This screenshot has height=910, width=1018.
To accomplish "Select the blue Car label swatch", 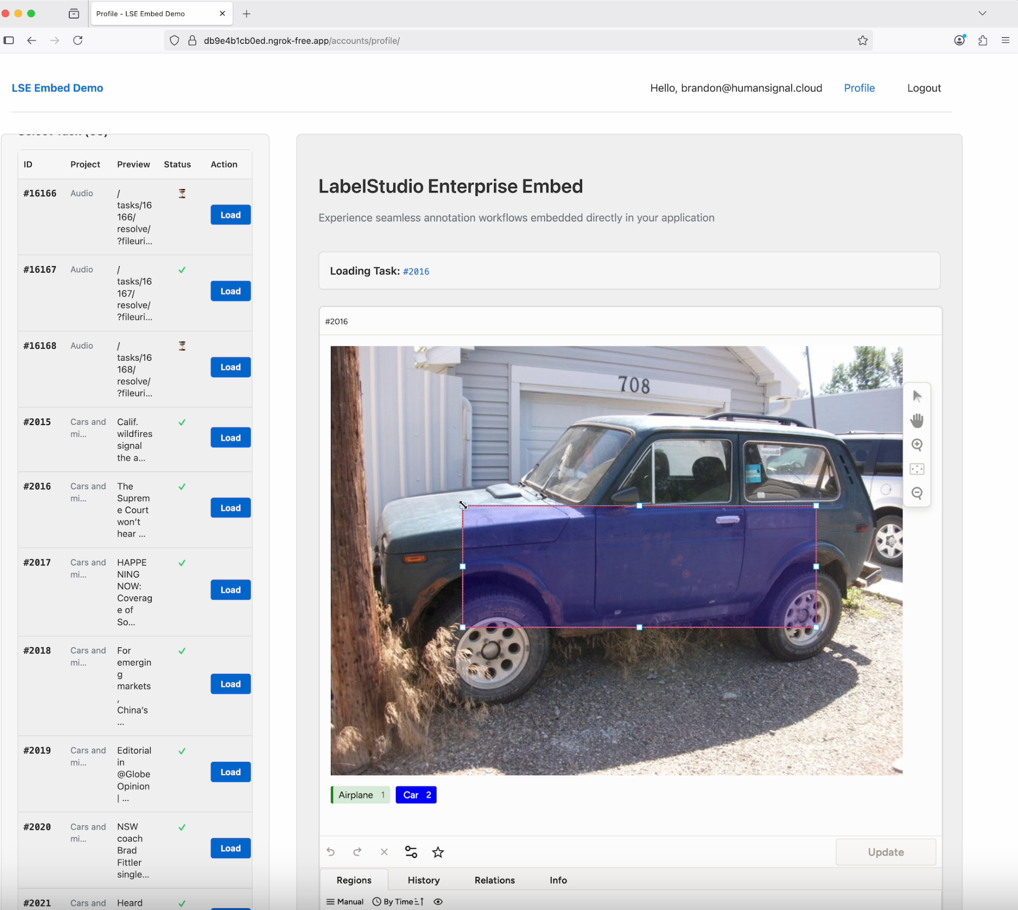I will pos(415,794).
